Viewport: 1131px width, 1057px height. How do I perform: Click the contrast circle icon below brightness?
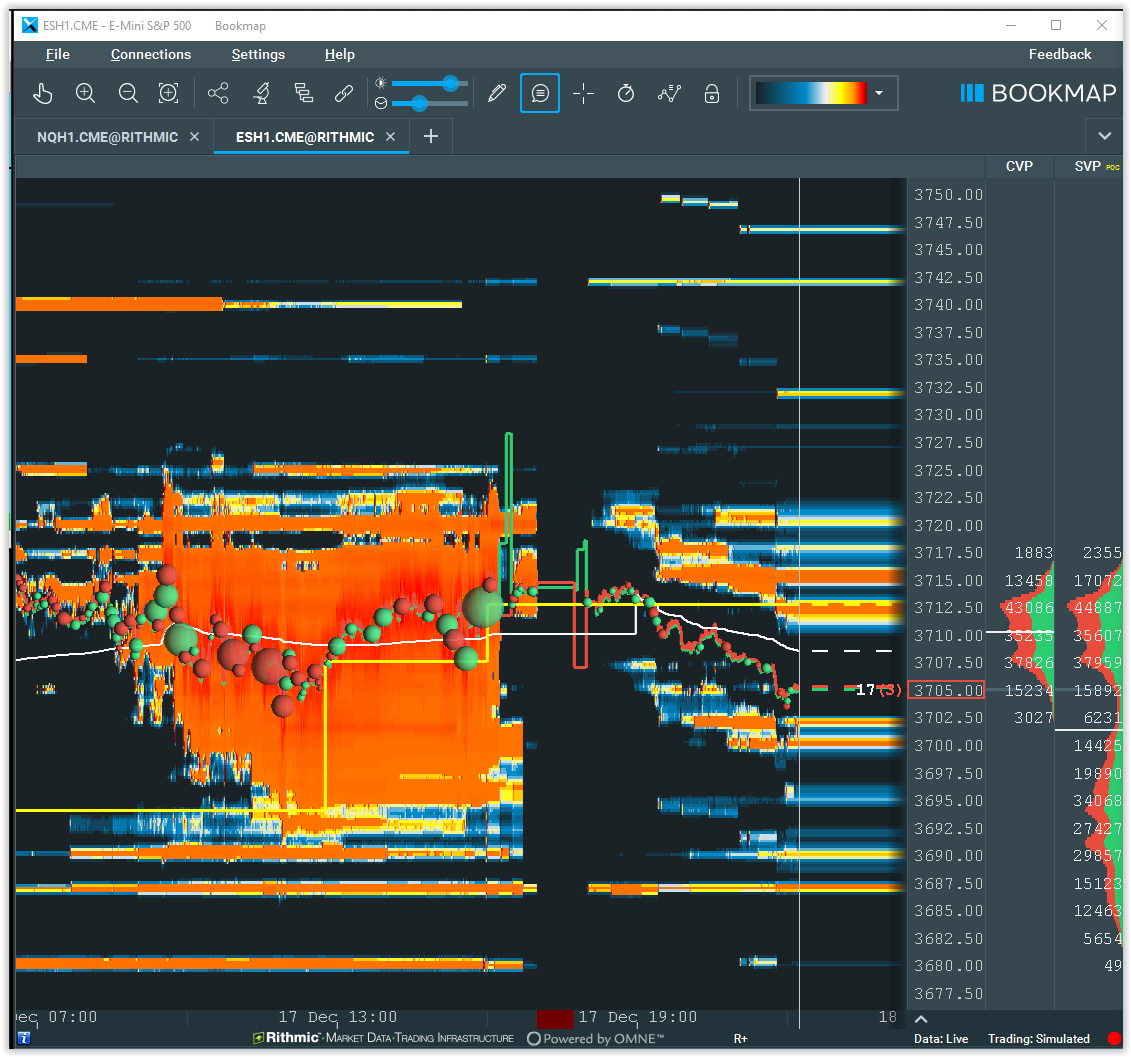pos(381,103)
